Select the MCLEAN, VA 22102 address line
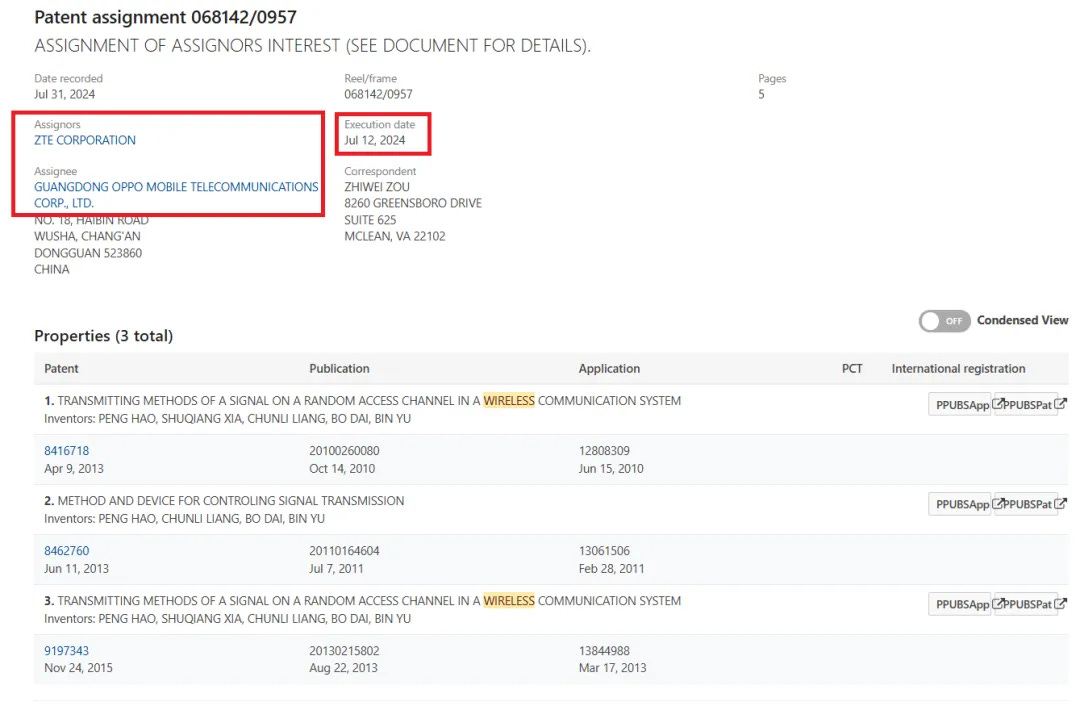 coord(395,236)
